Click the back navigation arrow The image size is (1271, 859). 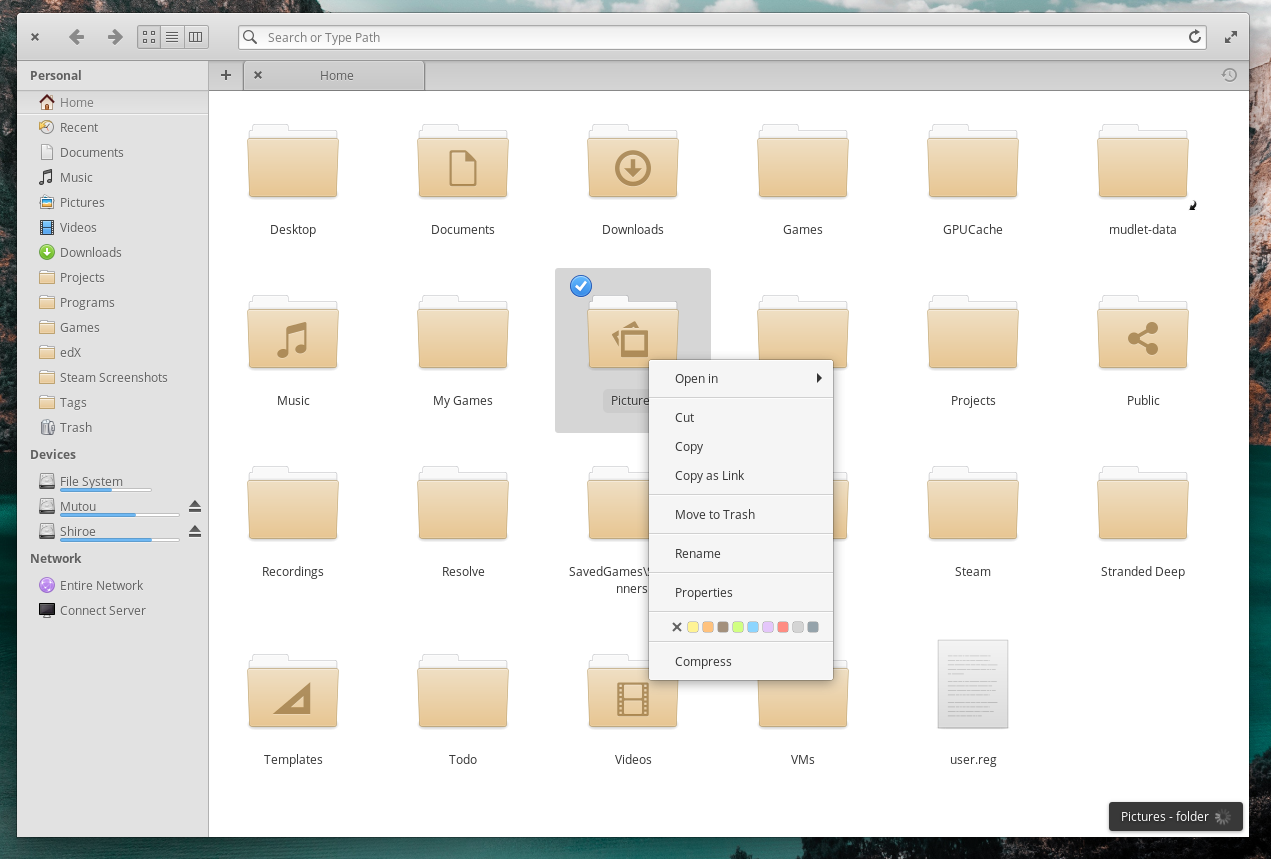pyautogui.click(x=76, y=37)
